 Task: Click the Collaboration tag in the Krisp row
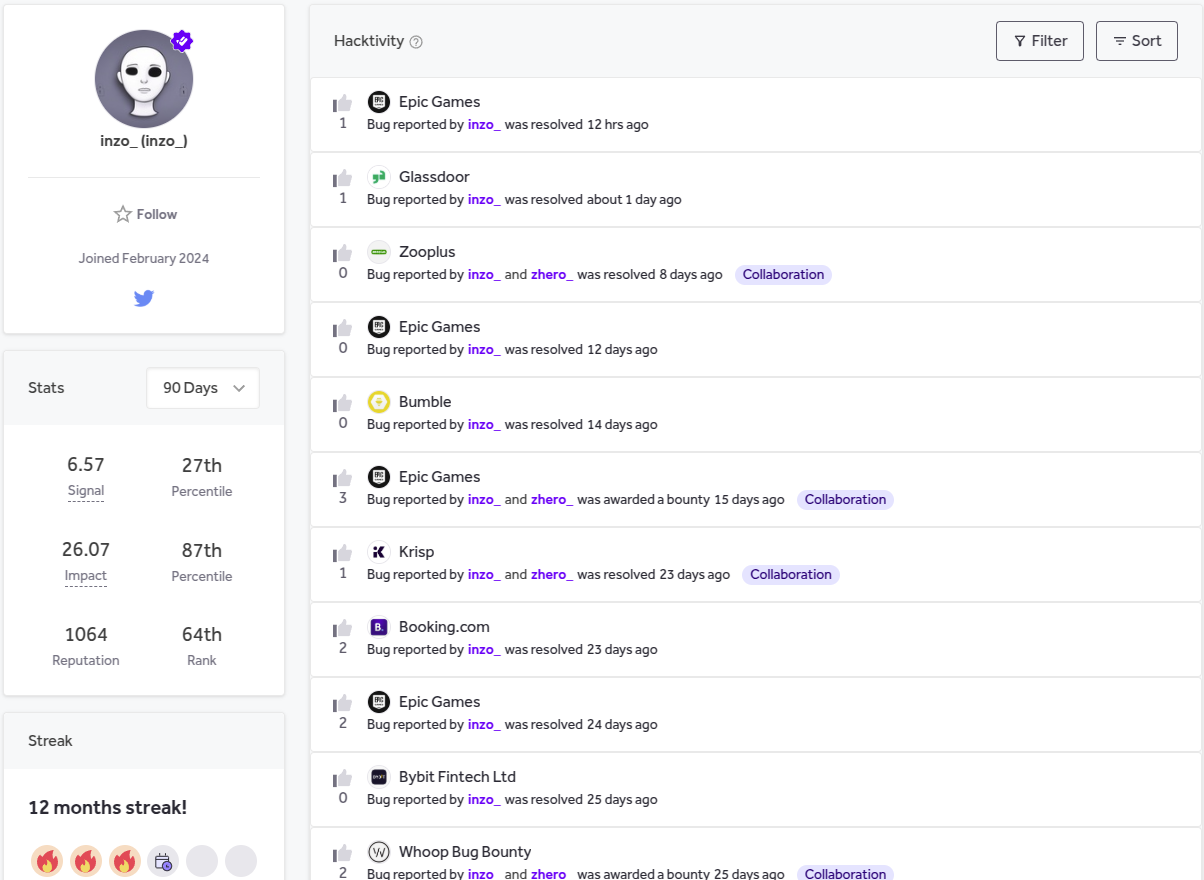(791, 574)
